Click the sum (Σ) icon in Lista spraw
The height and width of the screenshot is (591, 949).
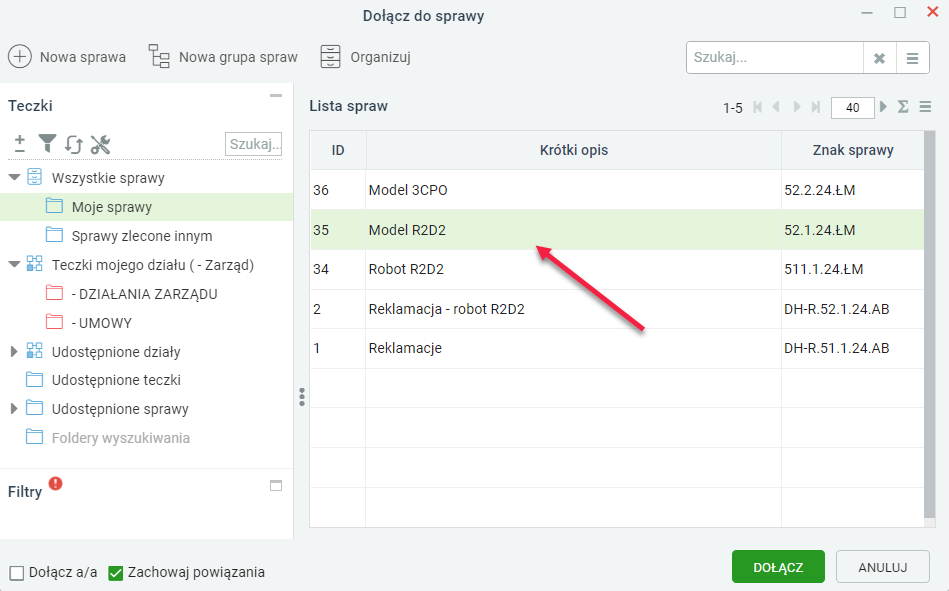click(903, 107)
